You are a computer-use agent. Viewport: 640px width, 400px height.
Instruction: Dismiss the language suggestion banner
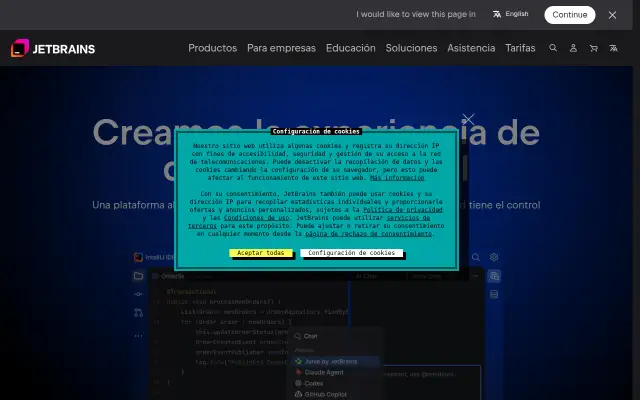pos(612,15)
